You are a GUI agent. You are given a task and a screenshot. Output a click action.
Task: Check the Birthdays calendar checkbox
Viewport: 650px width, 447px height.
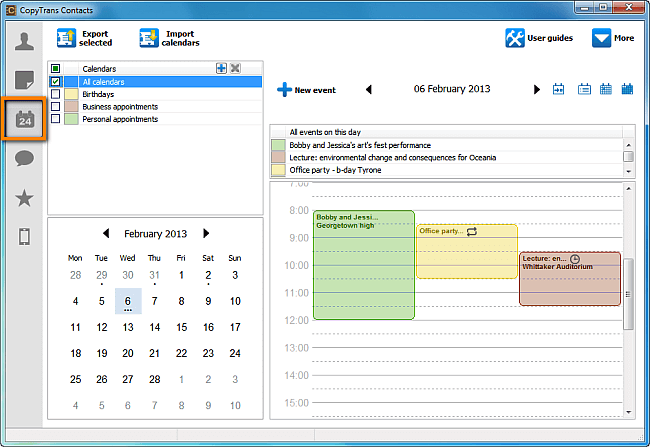56,94
